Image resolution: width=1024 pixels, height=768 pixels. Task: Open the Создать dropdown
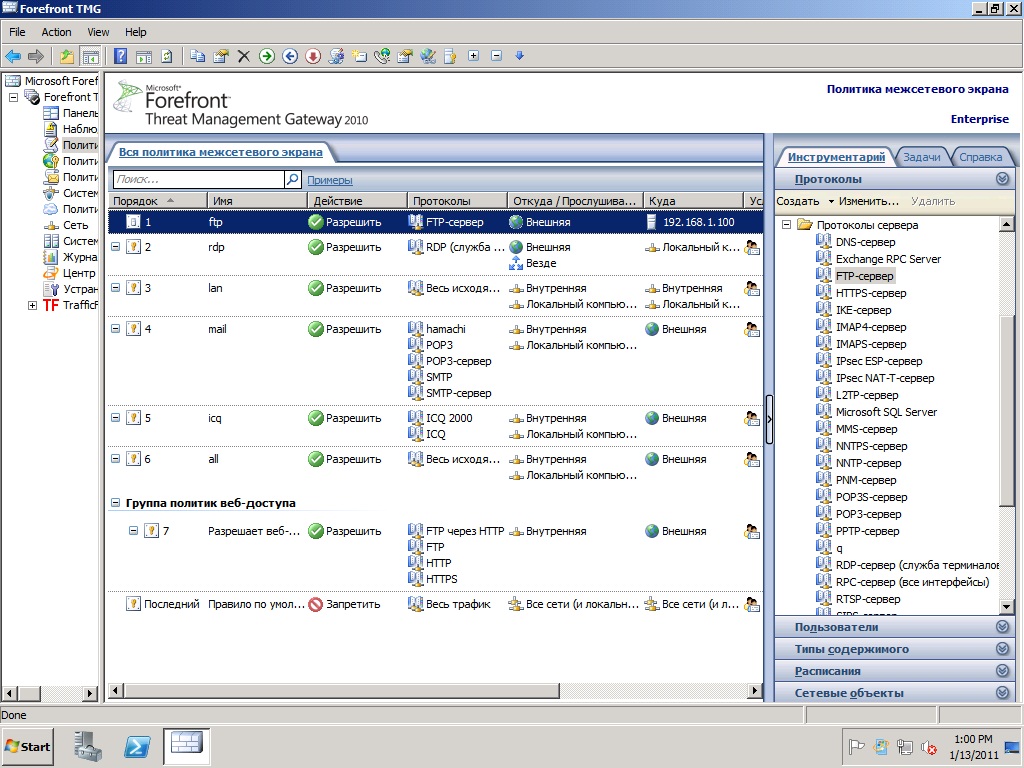click(804, 201)
